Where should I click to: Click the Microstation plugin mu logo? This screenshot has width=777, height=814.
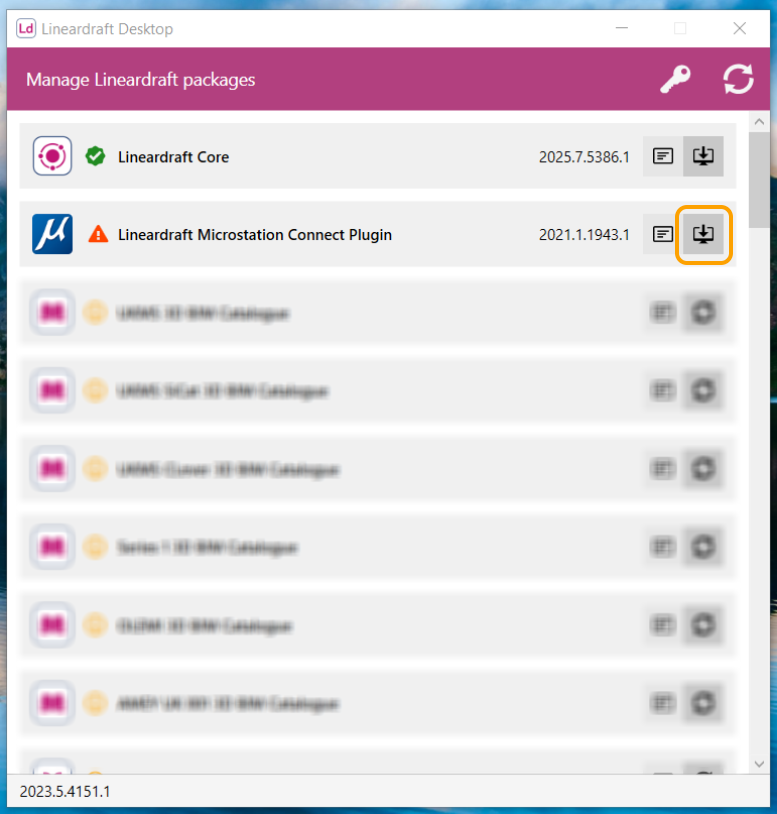point(52,234)
